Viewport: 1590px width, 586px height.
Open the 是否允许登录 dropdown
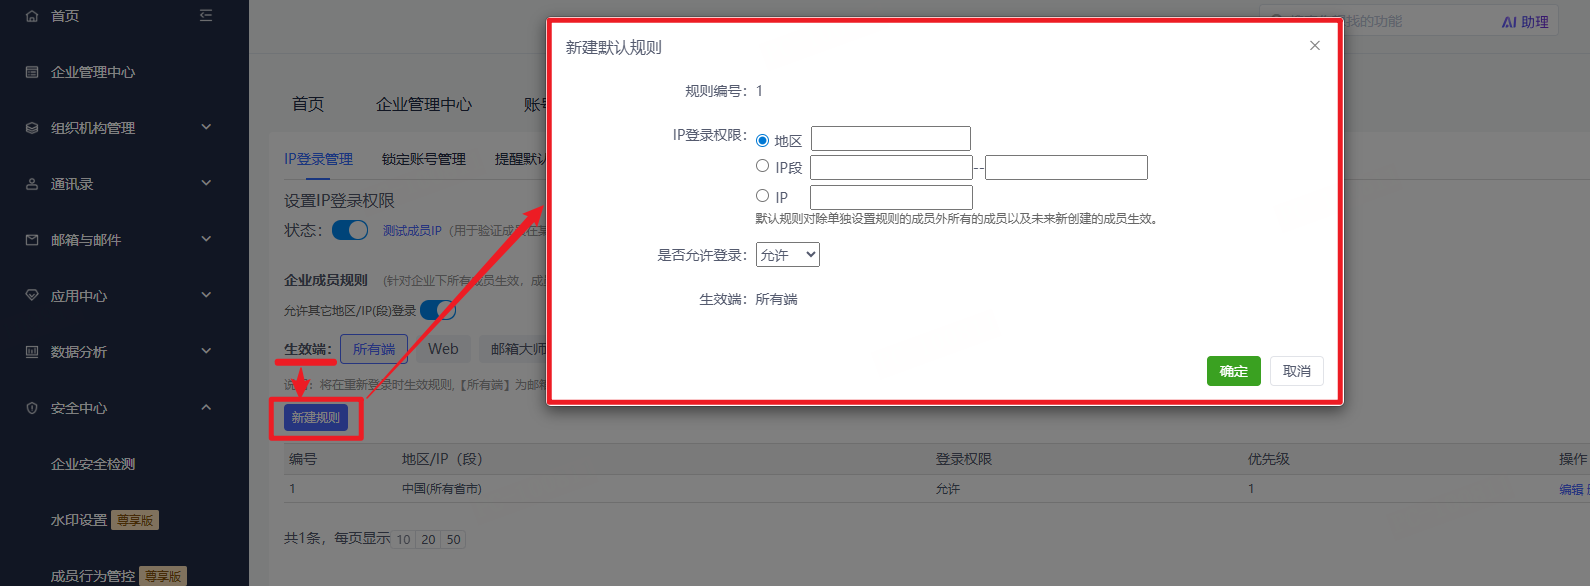coord(788,255)
